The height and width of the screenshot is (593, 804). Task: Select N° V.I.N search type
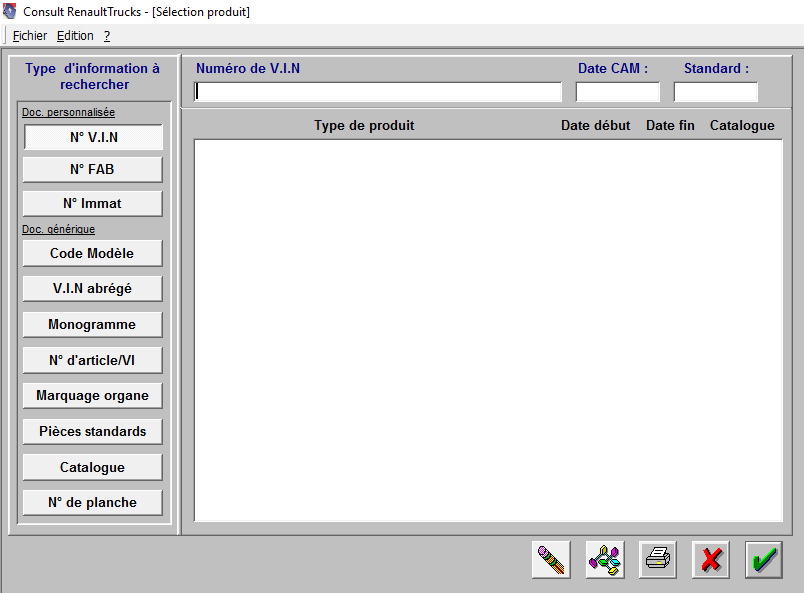click(93, 138)
